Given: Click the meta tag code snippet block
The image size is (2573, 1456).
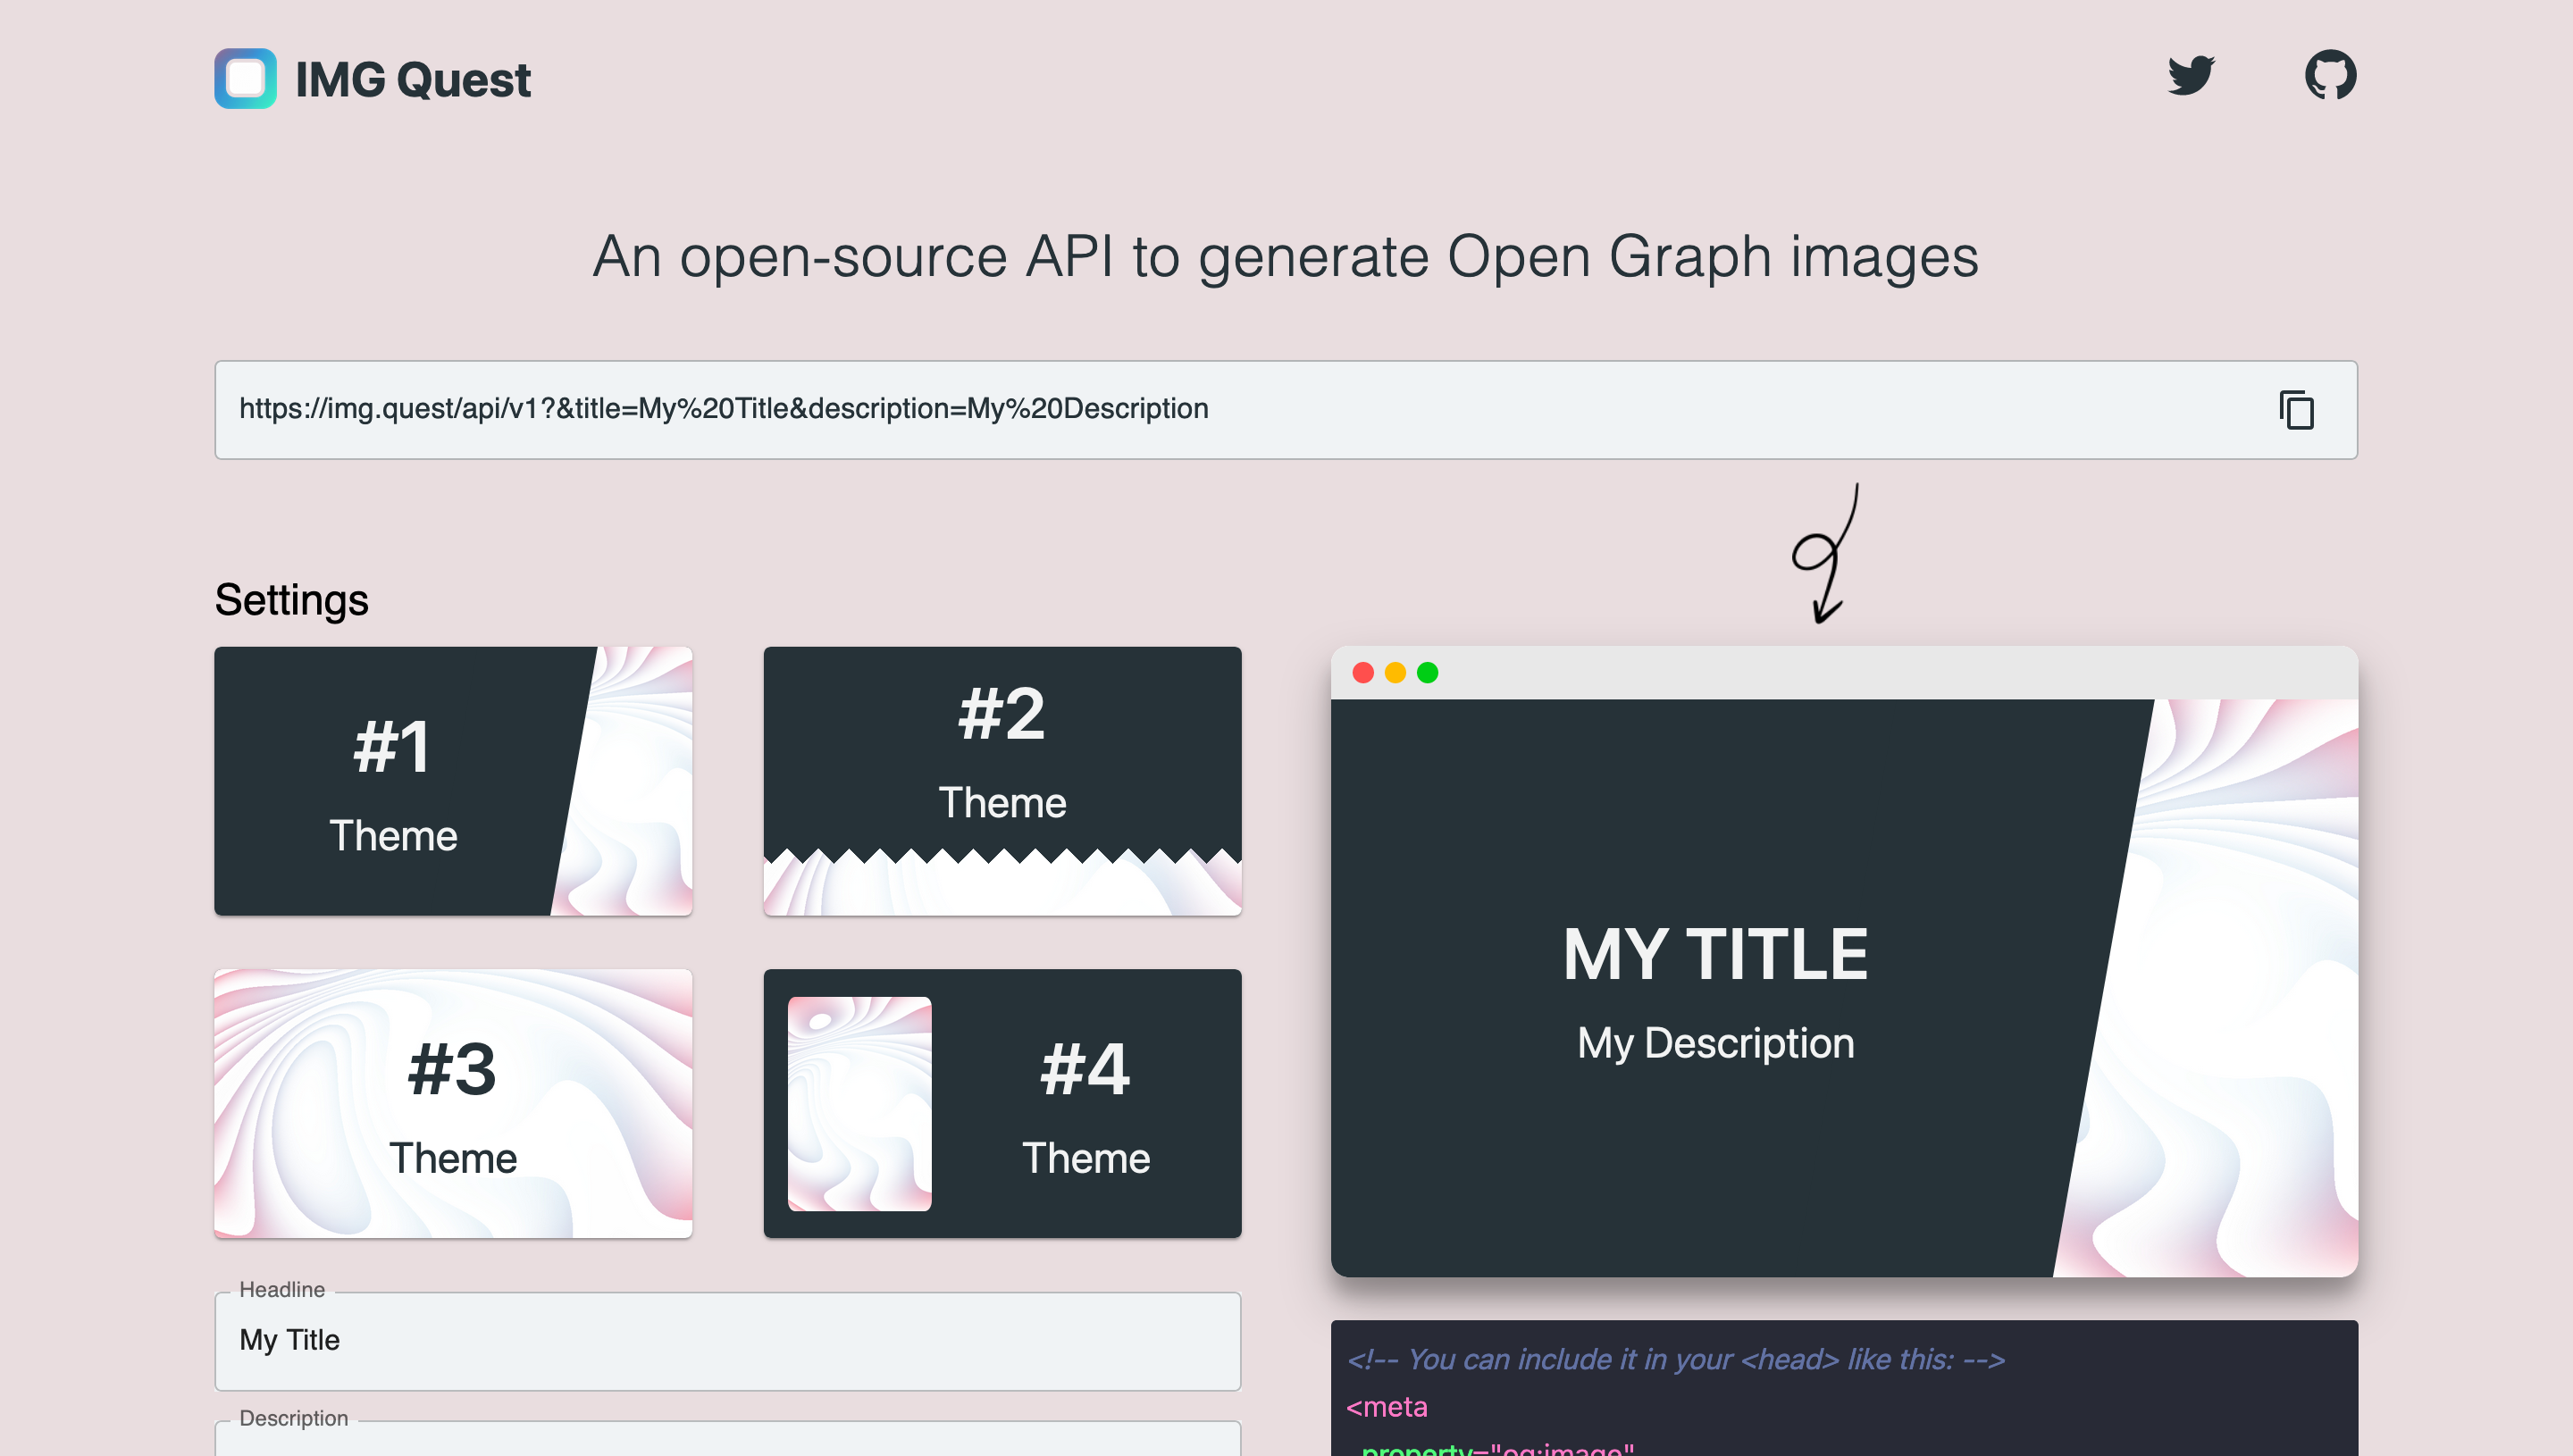Looking at the screenshot, I should 1844,1388.
